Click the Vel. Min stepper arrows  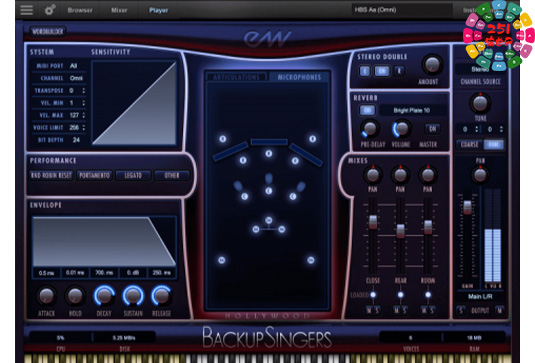[84, 103]
